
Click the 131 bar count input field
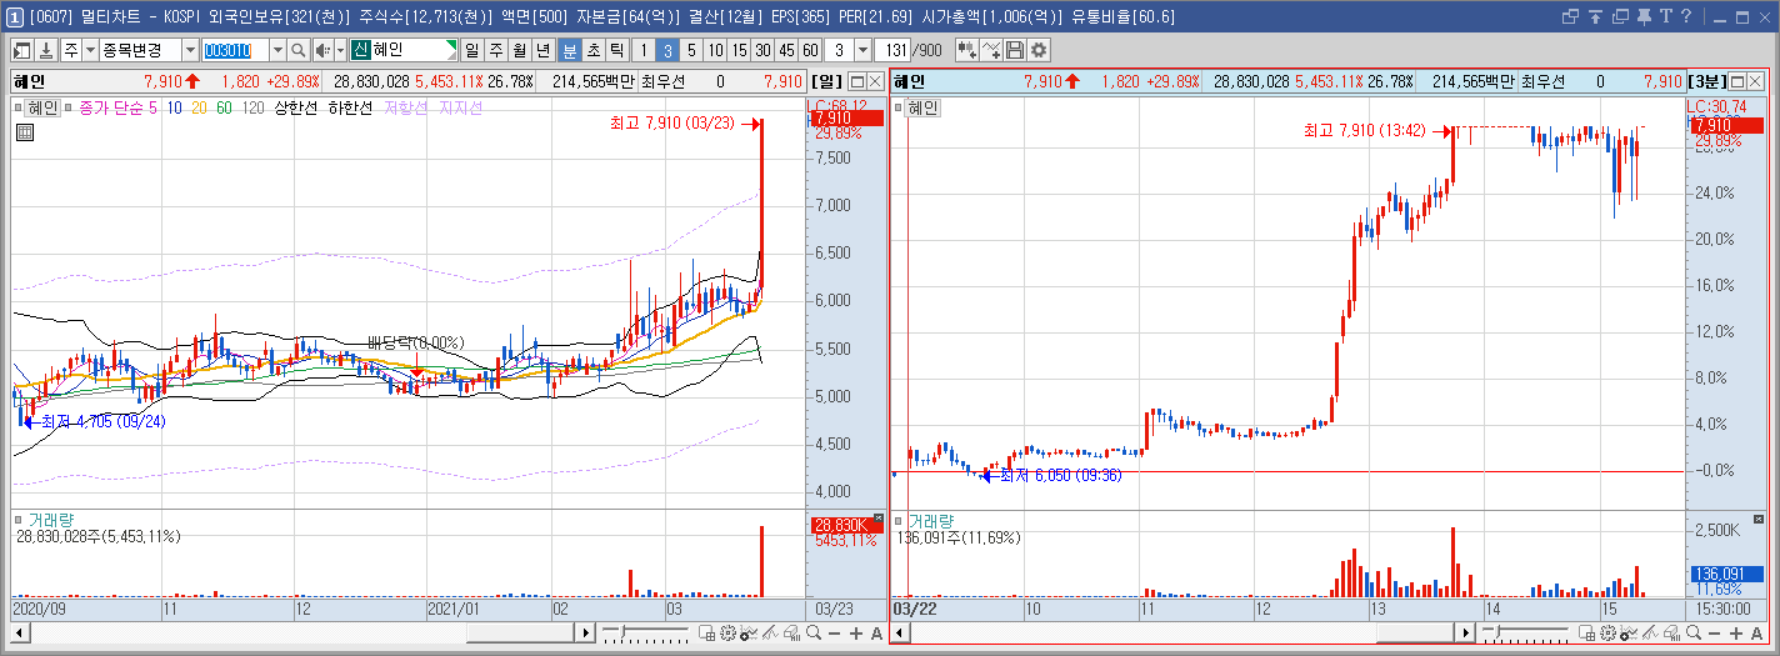[x=895, y=50]
